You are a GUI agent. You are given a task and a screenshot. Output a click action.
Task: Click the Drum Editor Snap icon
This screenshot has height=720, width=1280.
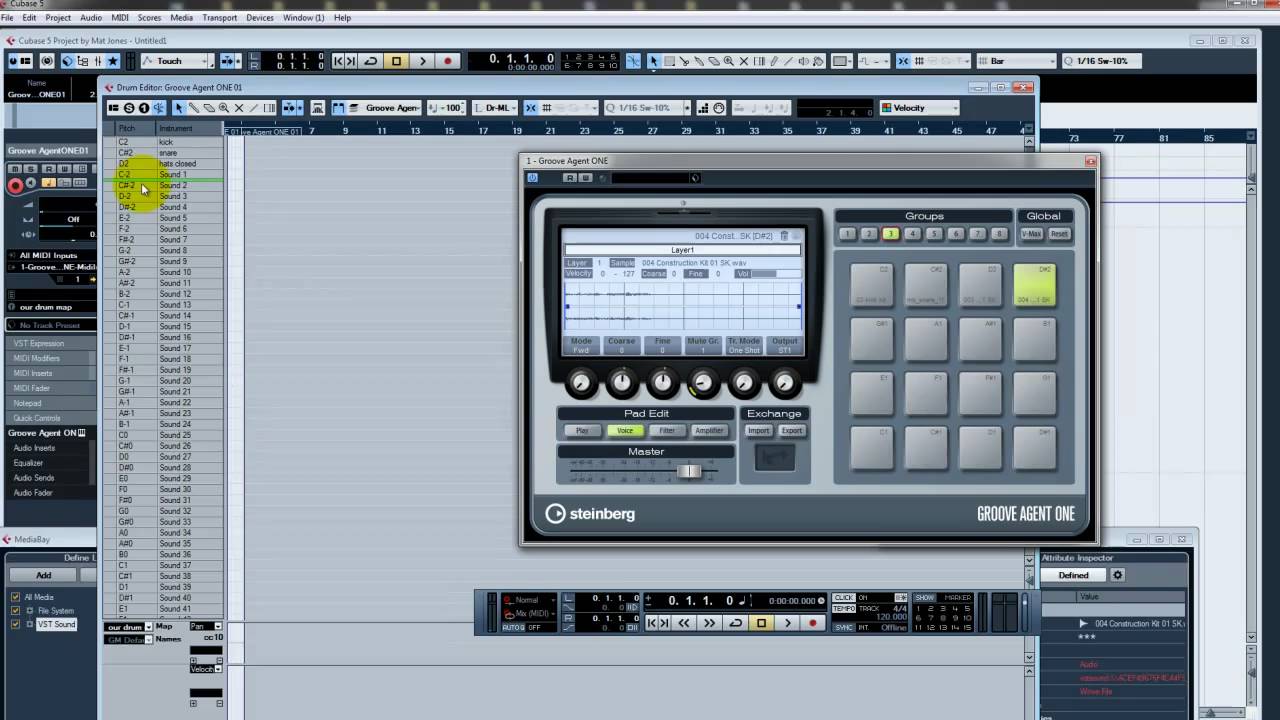pyautogui.click(x=531, y=108)
